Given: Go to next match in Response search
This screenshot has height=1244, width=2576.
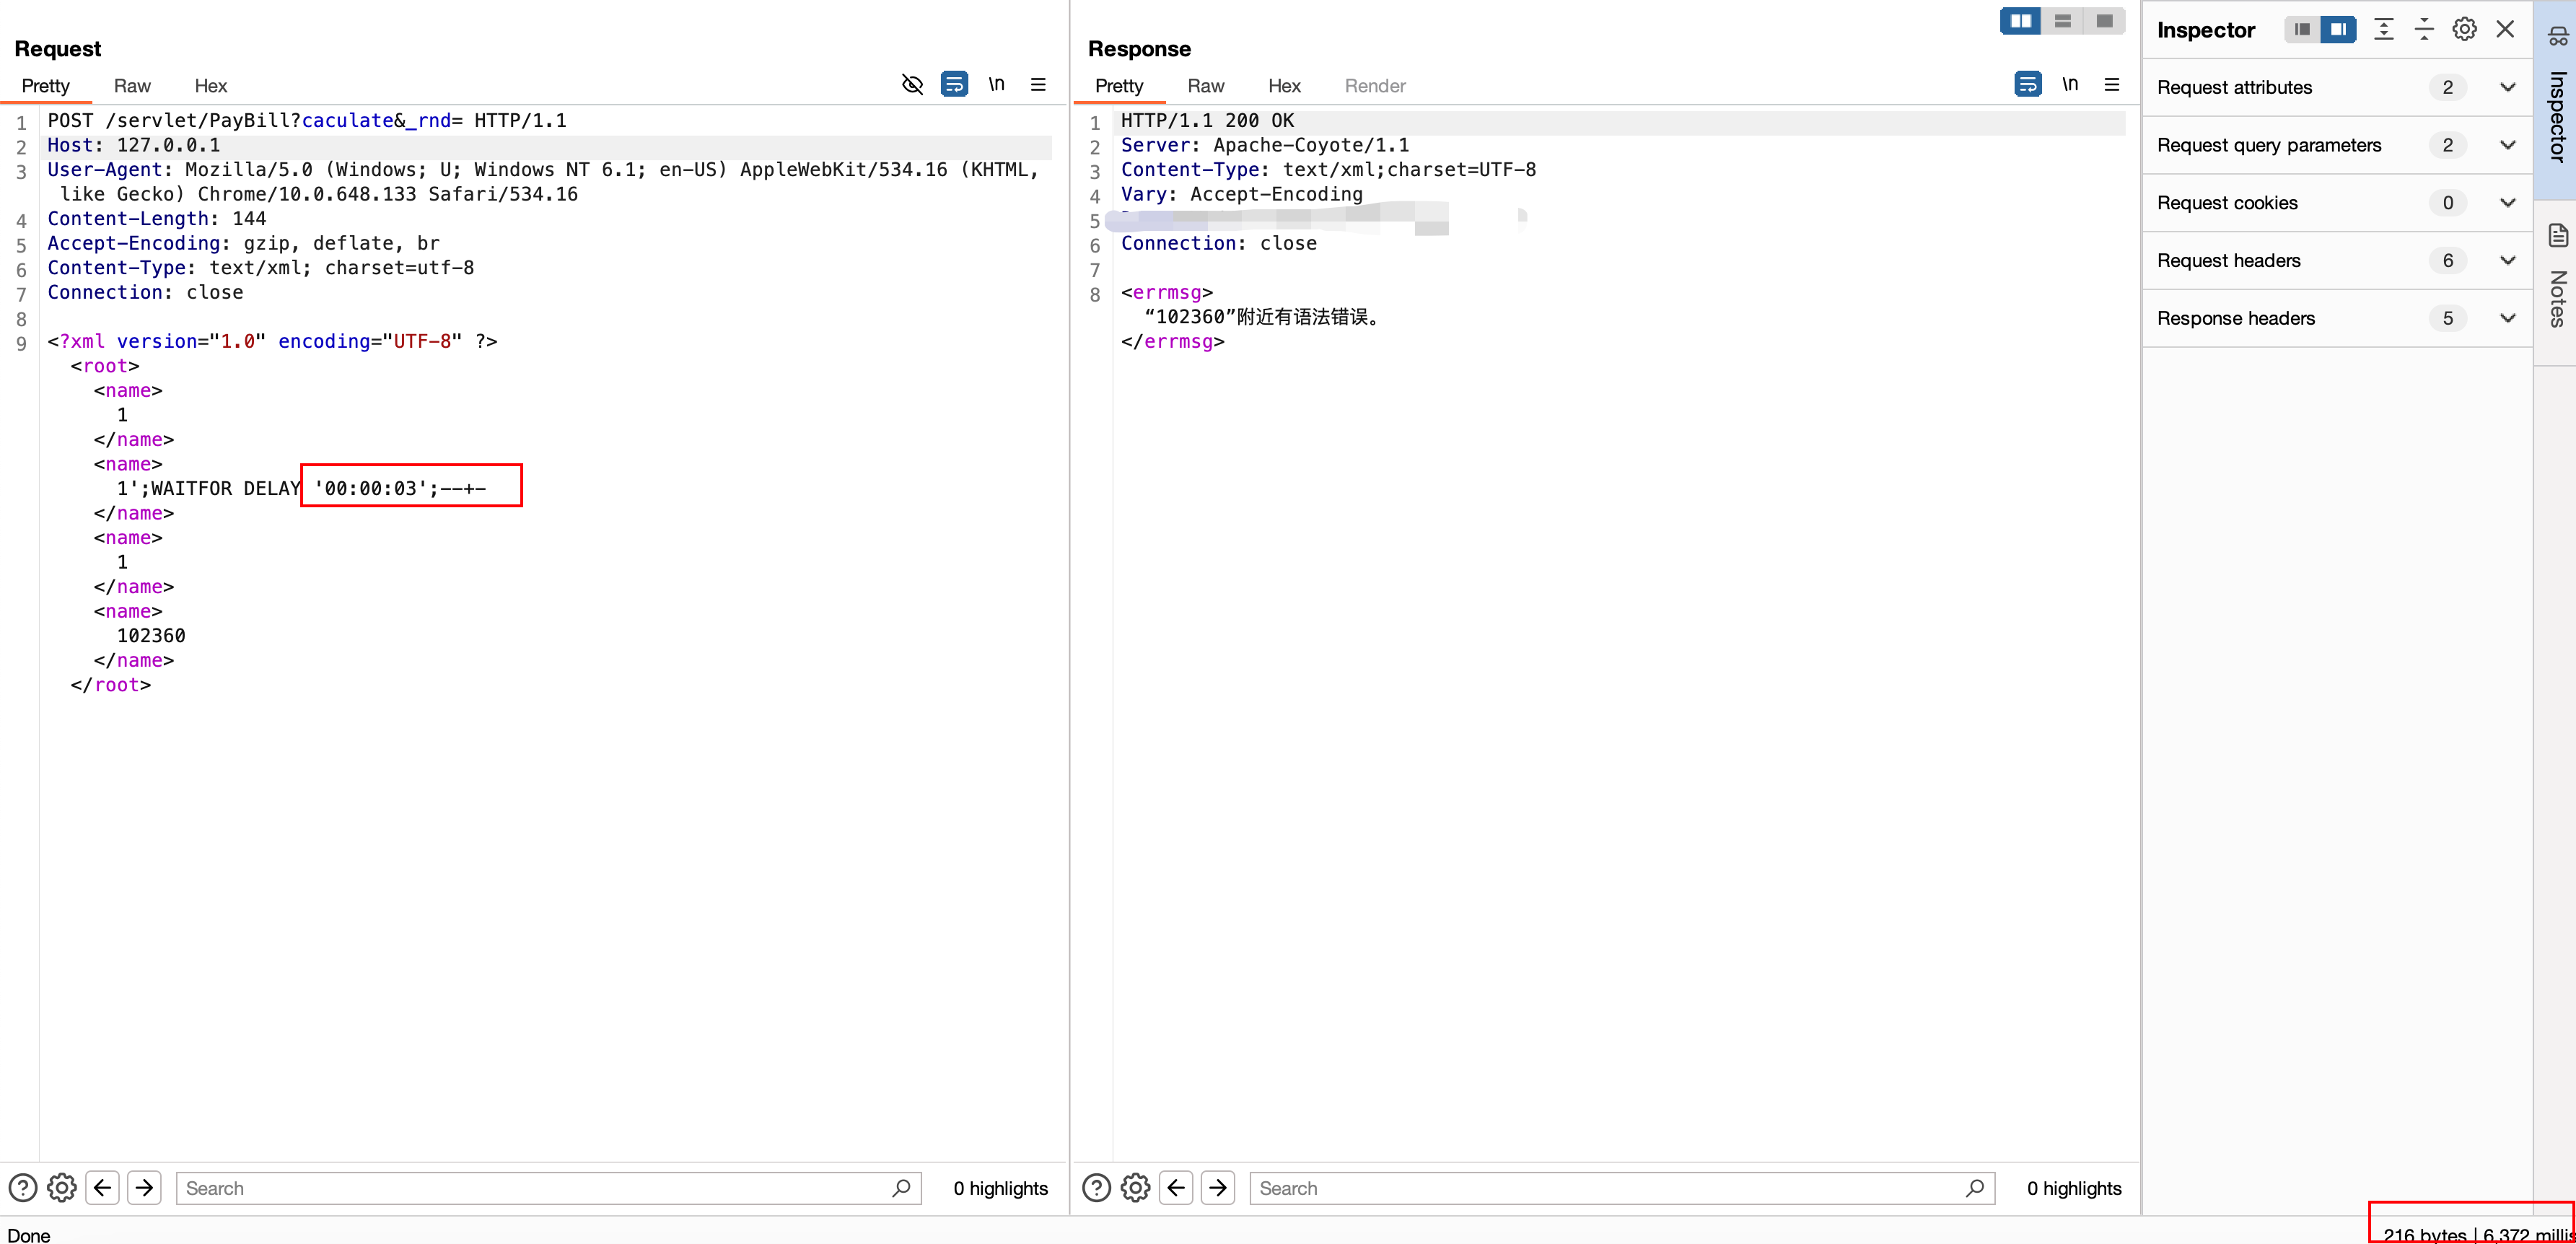Looking at the screenshot, I should tap(1219, 1188).
